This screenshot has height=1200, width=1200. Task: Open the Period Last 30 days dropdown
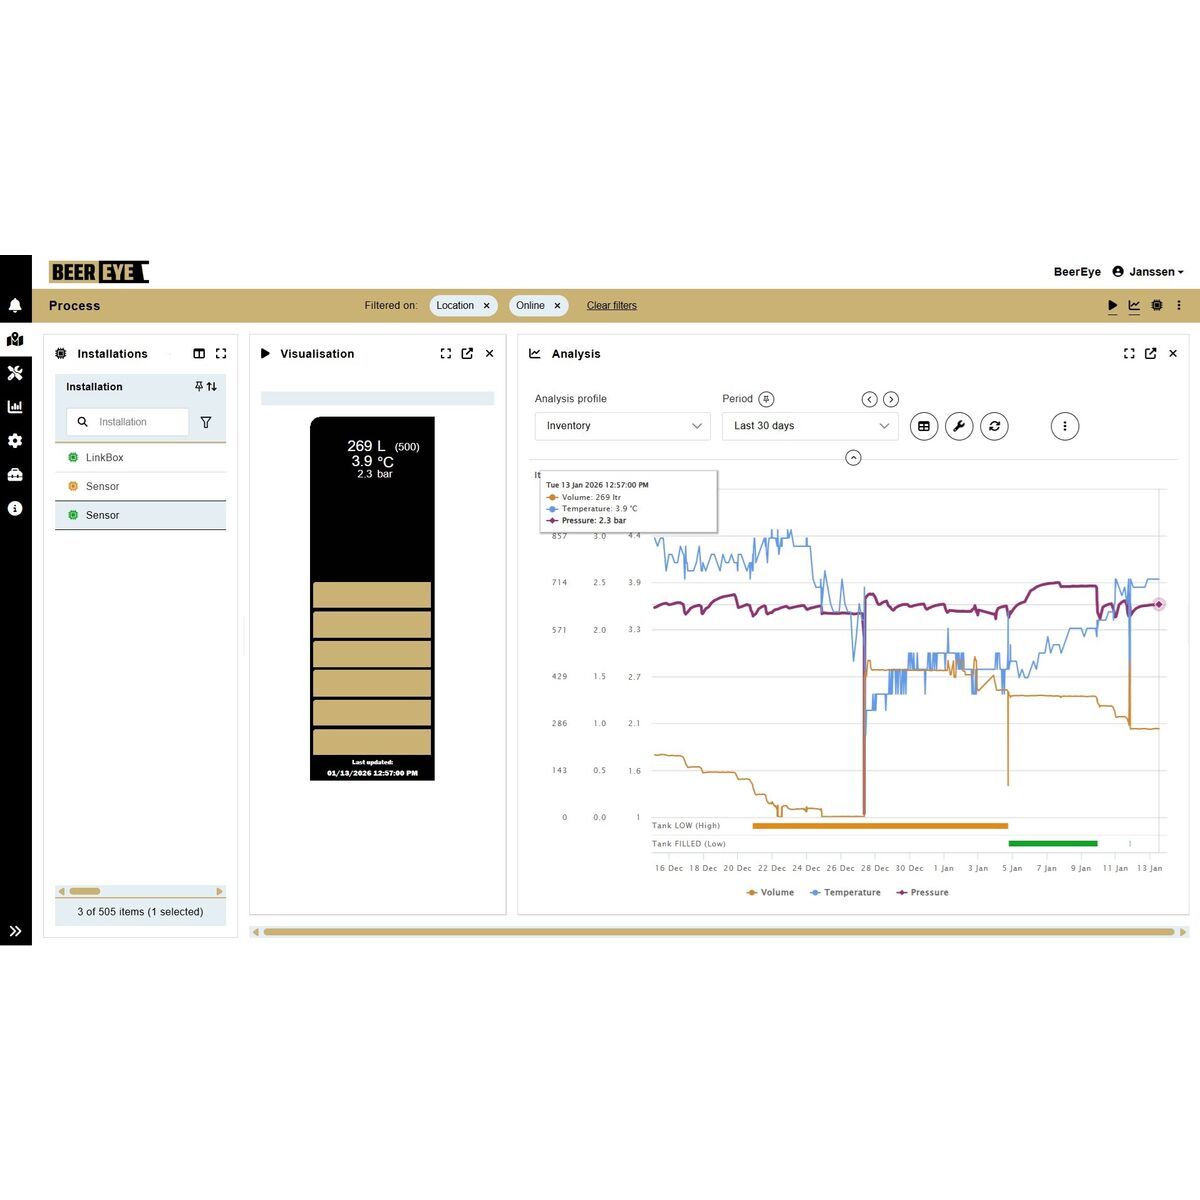tap(810, 426)
